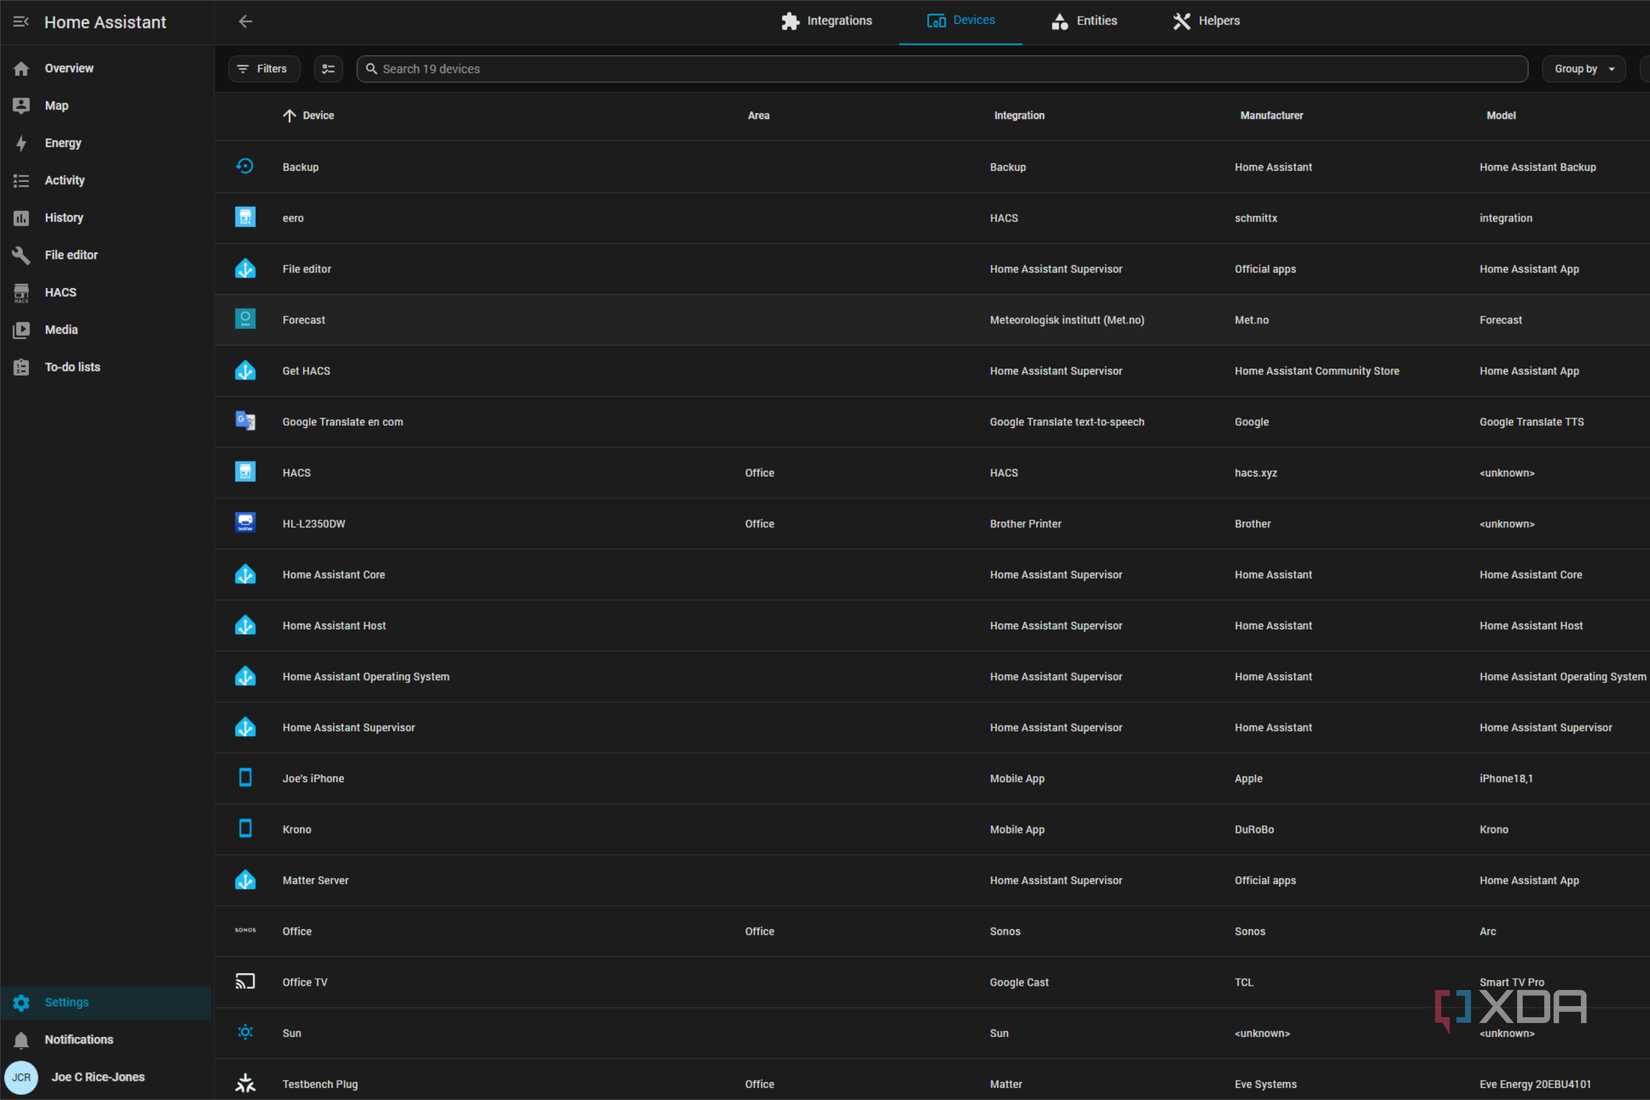Open the Filters panel
Image resolution: width=1650 pixels, height=1100 pixels.
point(264,69)
